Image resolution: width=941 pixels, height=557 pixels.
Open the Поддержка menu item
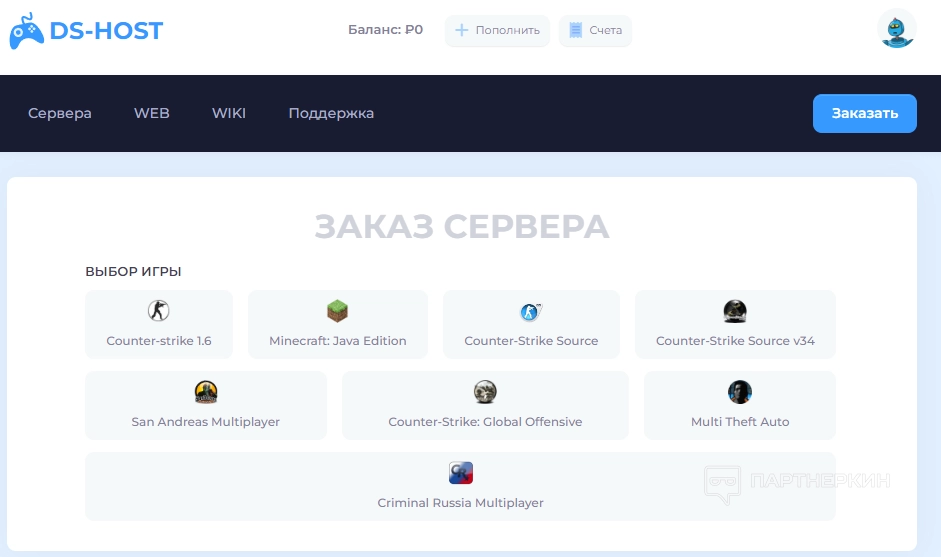tap(331, 113)
